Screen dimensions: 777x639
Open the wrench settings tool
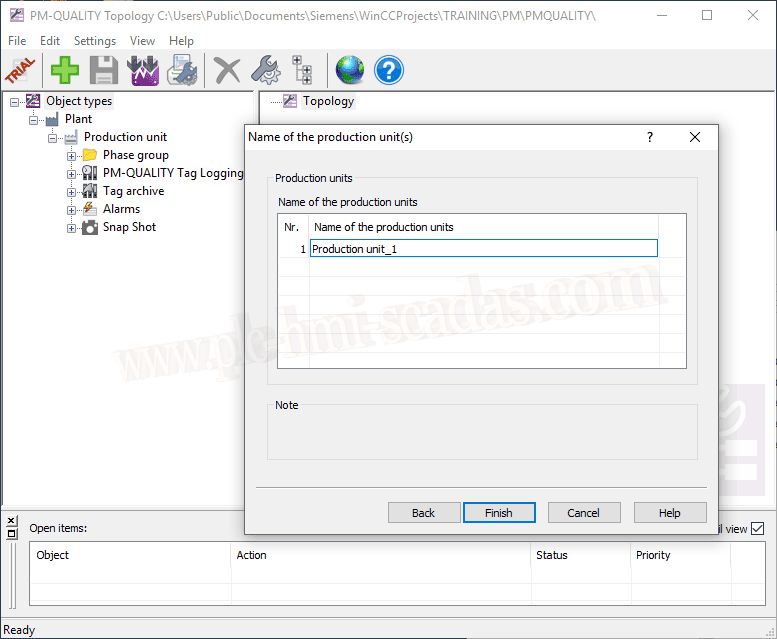pyautogui.click(x=265, y=70)
